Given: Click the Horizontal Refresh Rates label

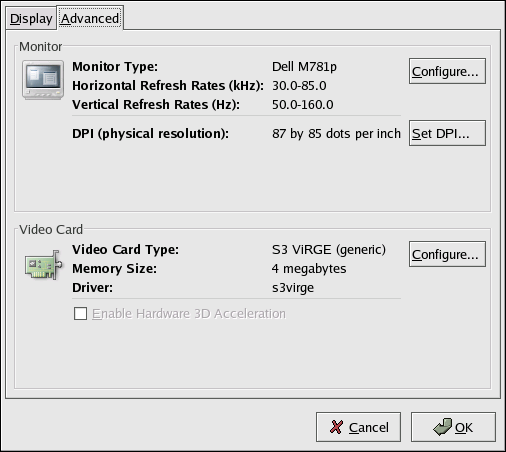Looking at the screenshot, I should pos(168,86).
